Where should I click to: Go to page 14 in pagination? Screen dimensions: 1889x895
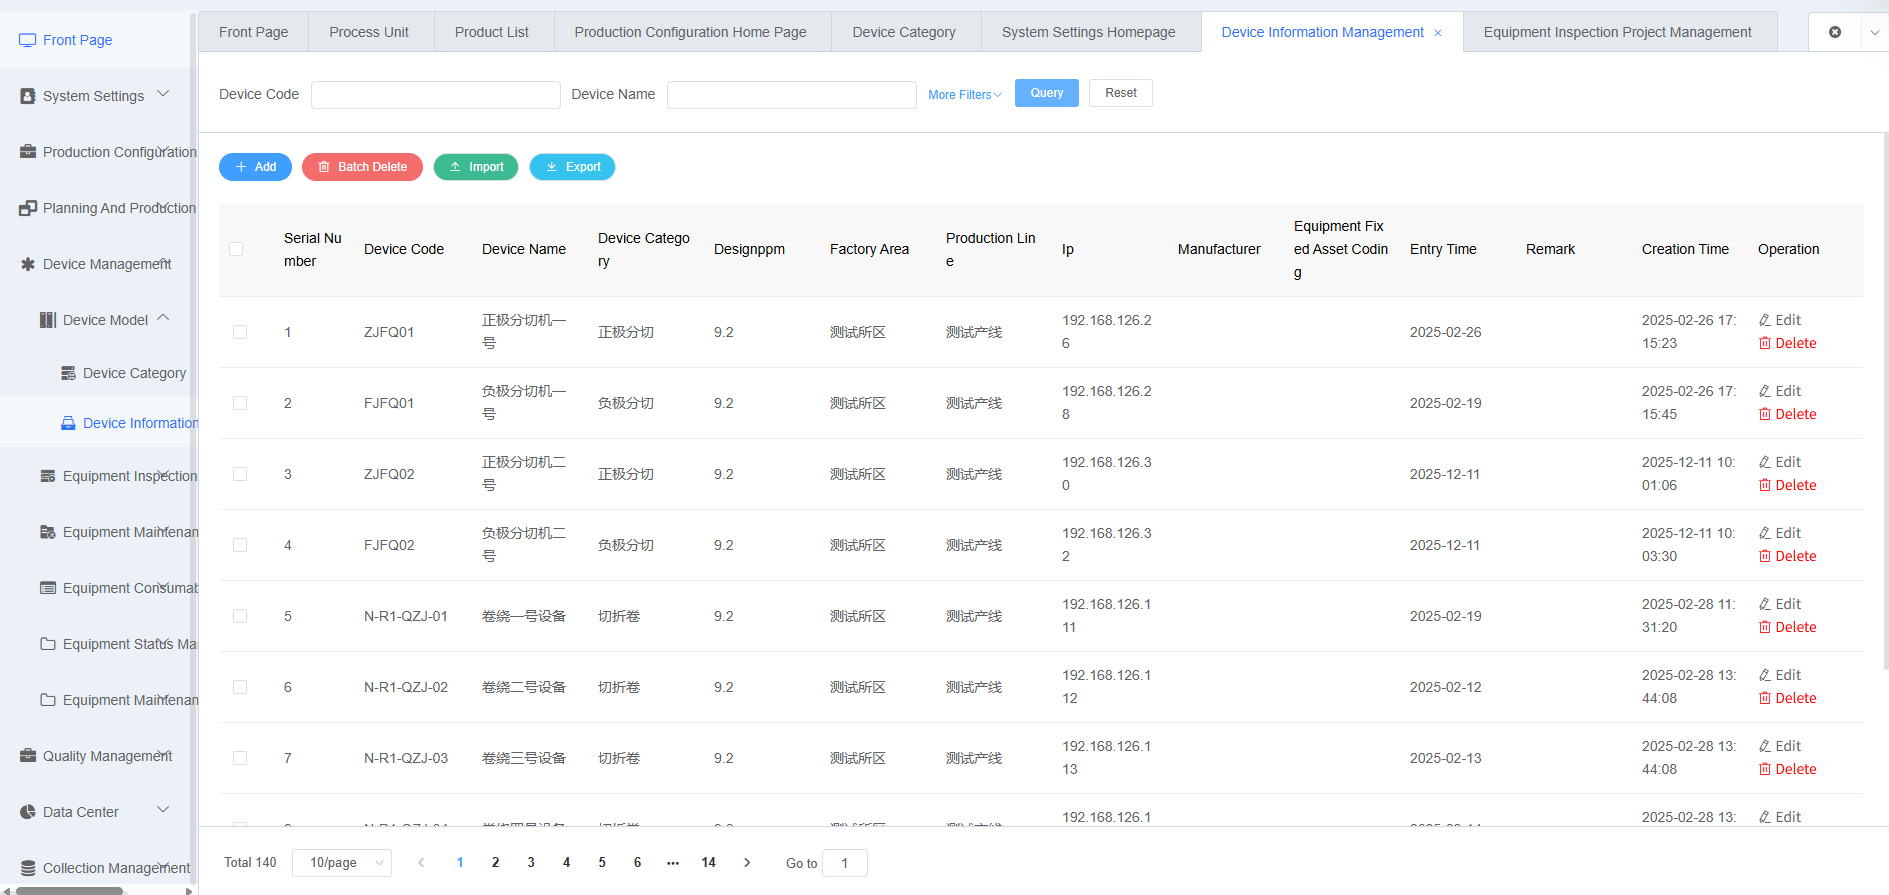[x=709, y=862]
